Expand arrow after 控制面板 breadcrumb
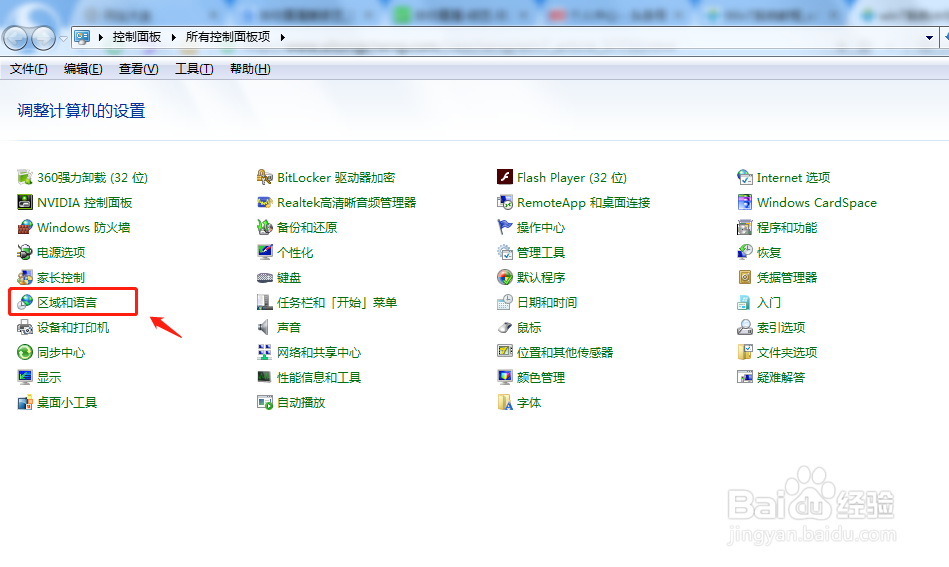Viewport: 949px width, 567px height. [x=174, y=38]
